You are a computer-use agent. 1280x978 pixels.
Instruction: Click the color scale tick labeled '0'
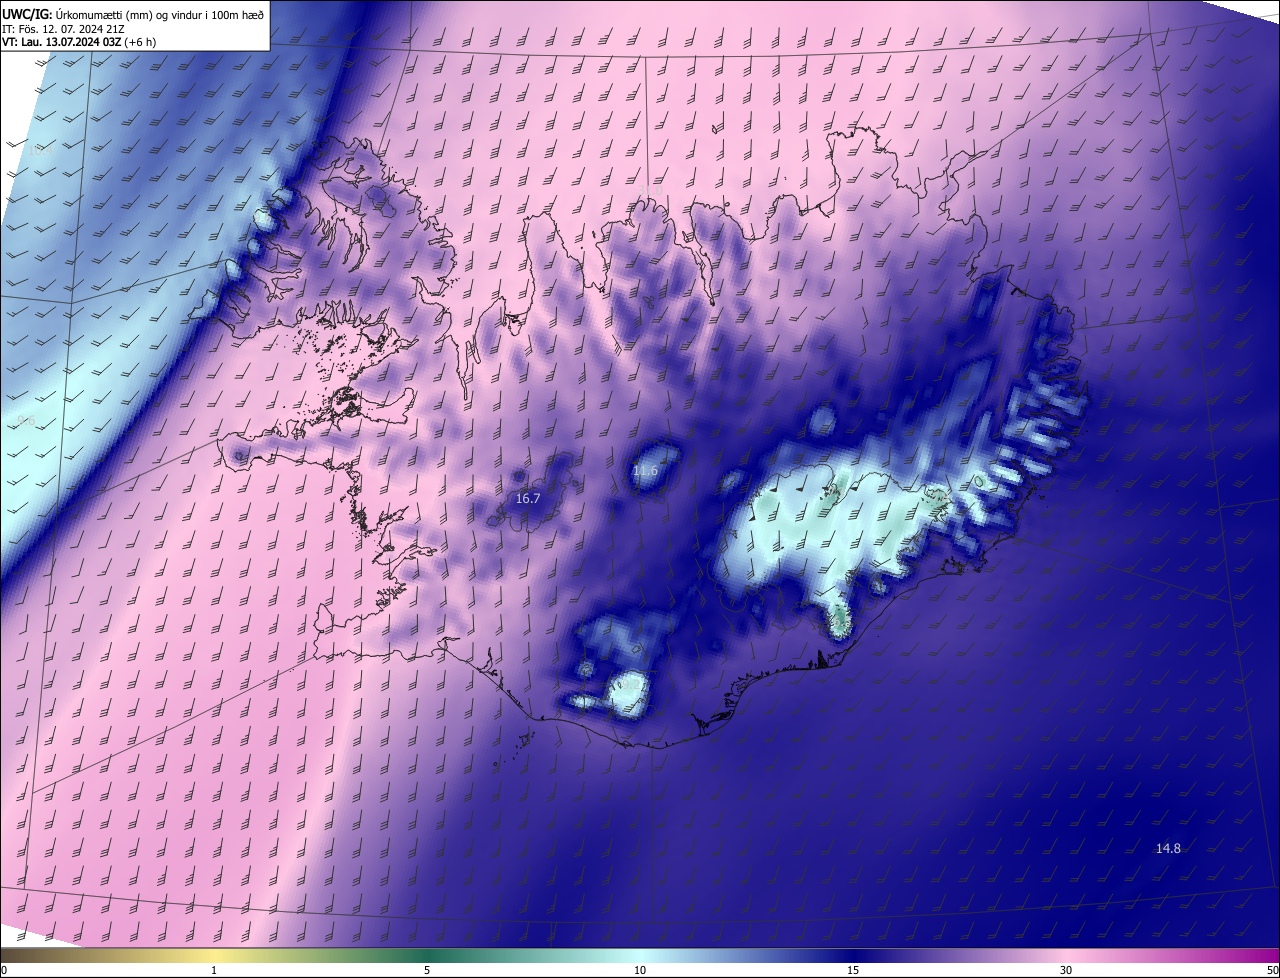click(4, 970)
